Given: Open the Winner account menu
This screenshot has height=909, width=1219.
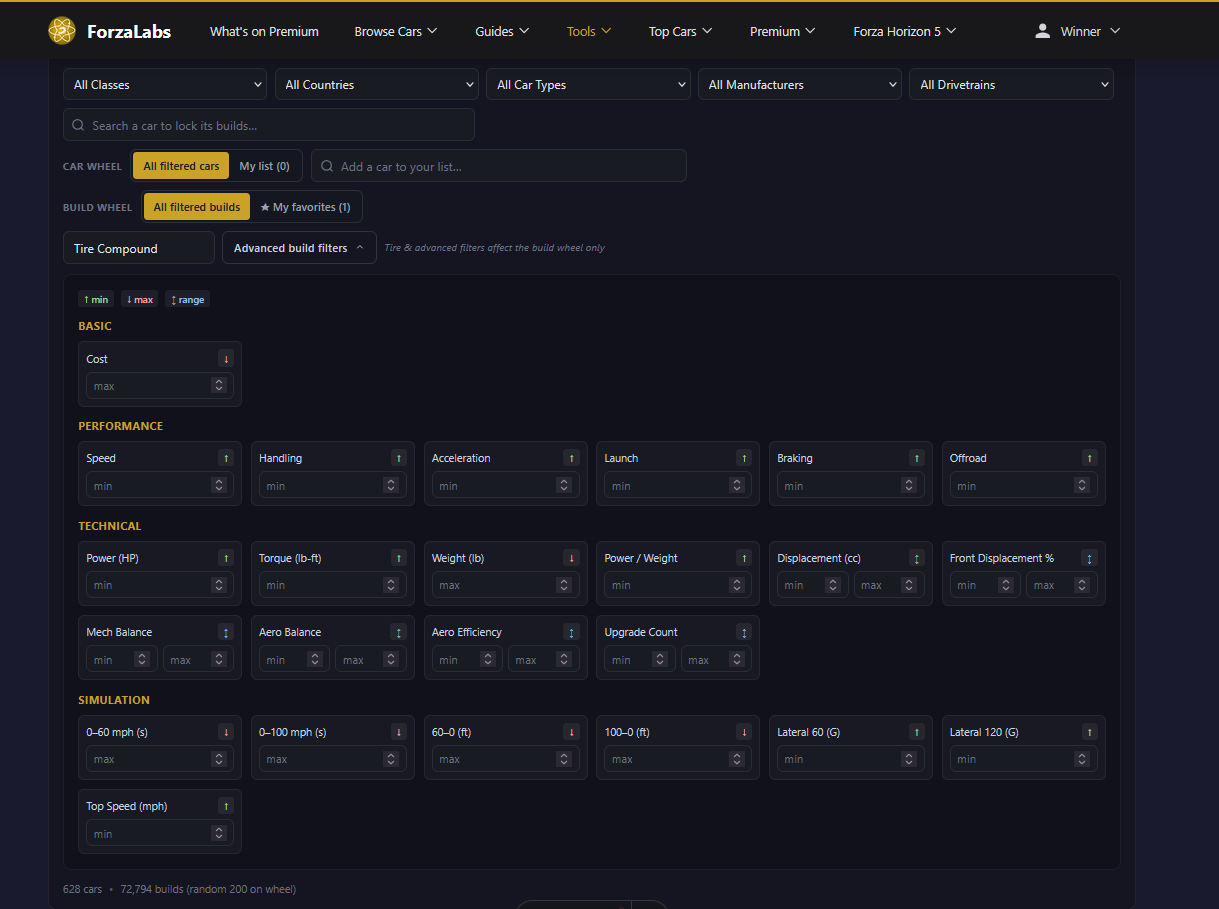Looking at the screenshot, I should click(1077, 31).
